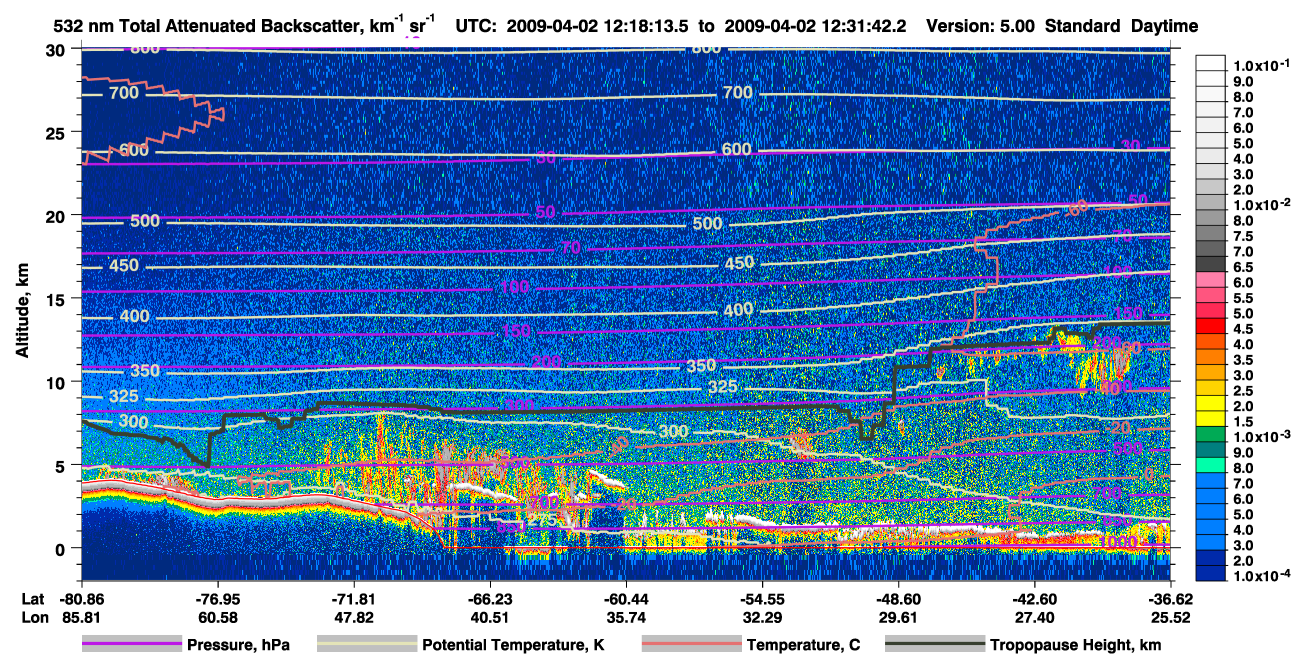
Task: Click the "UTC:" label in the header
Action: tap(476, 27)
